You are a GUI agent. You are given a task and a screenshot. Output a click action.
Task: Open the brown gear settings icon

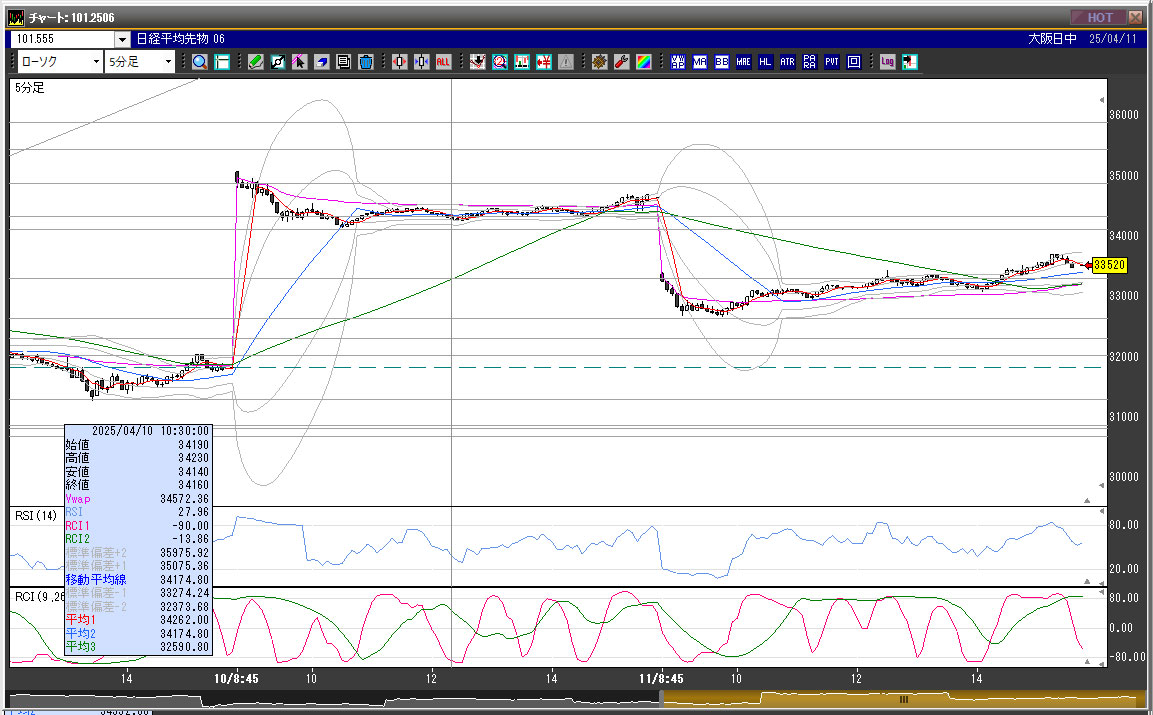tap(599, 62)
